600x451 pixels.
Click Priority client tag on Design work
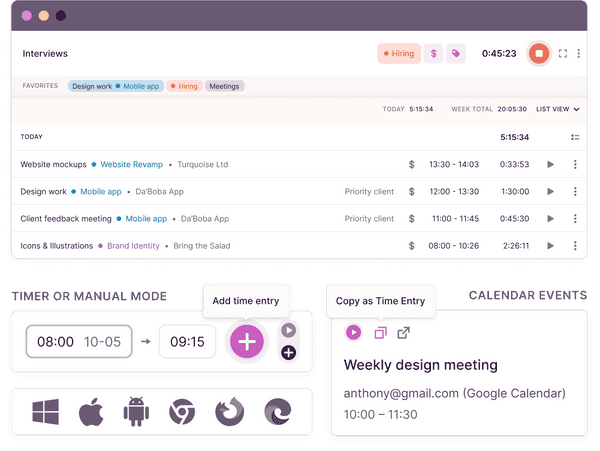pyautogui.click(x=369, y=191)
